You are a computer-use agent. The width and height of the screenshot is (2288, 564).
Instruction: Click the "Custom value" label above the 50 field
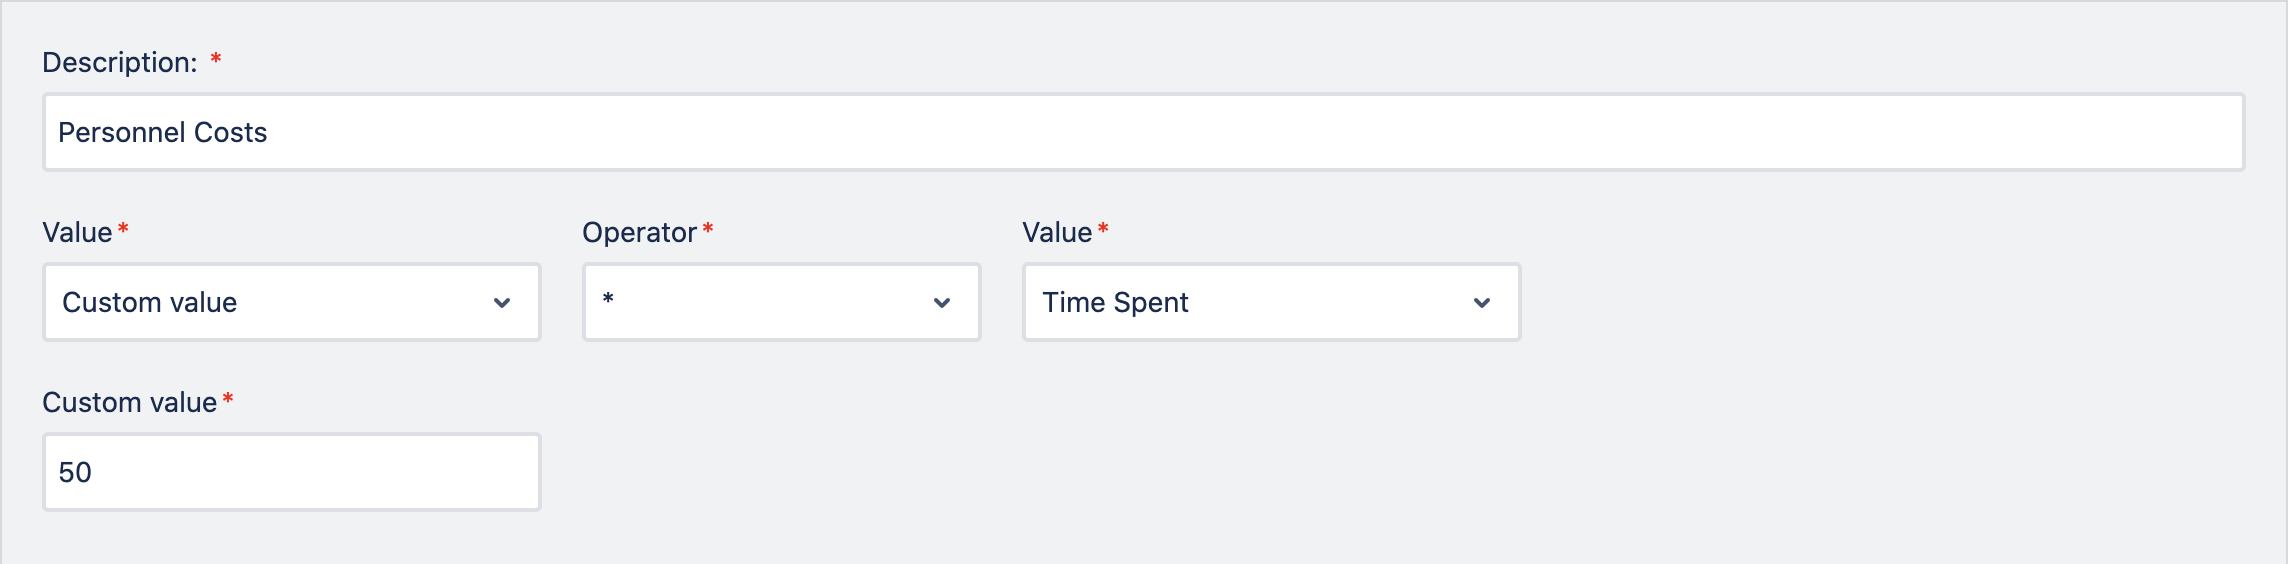click(x=129, y=402)
